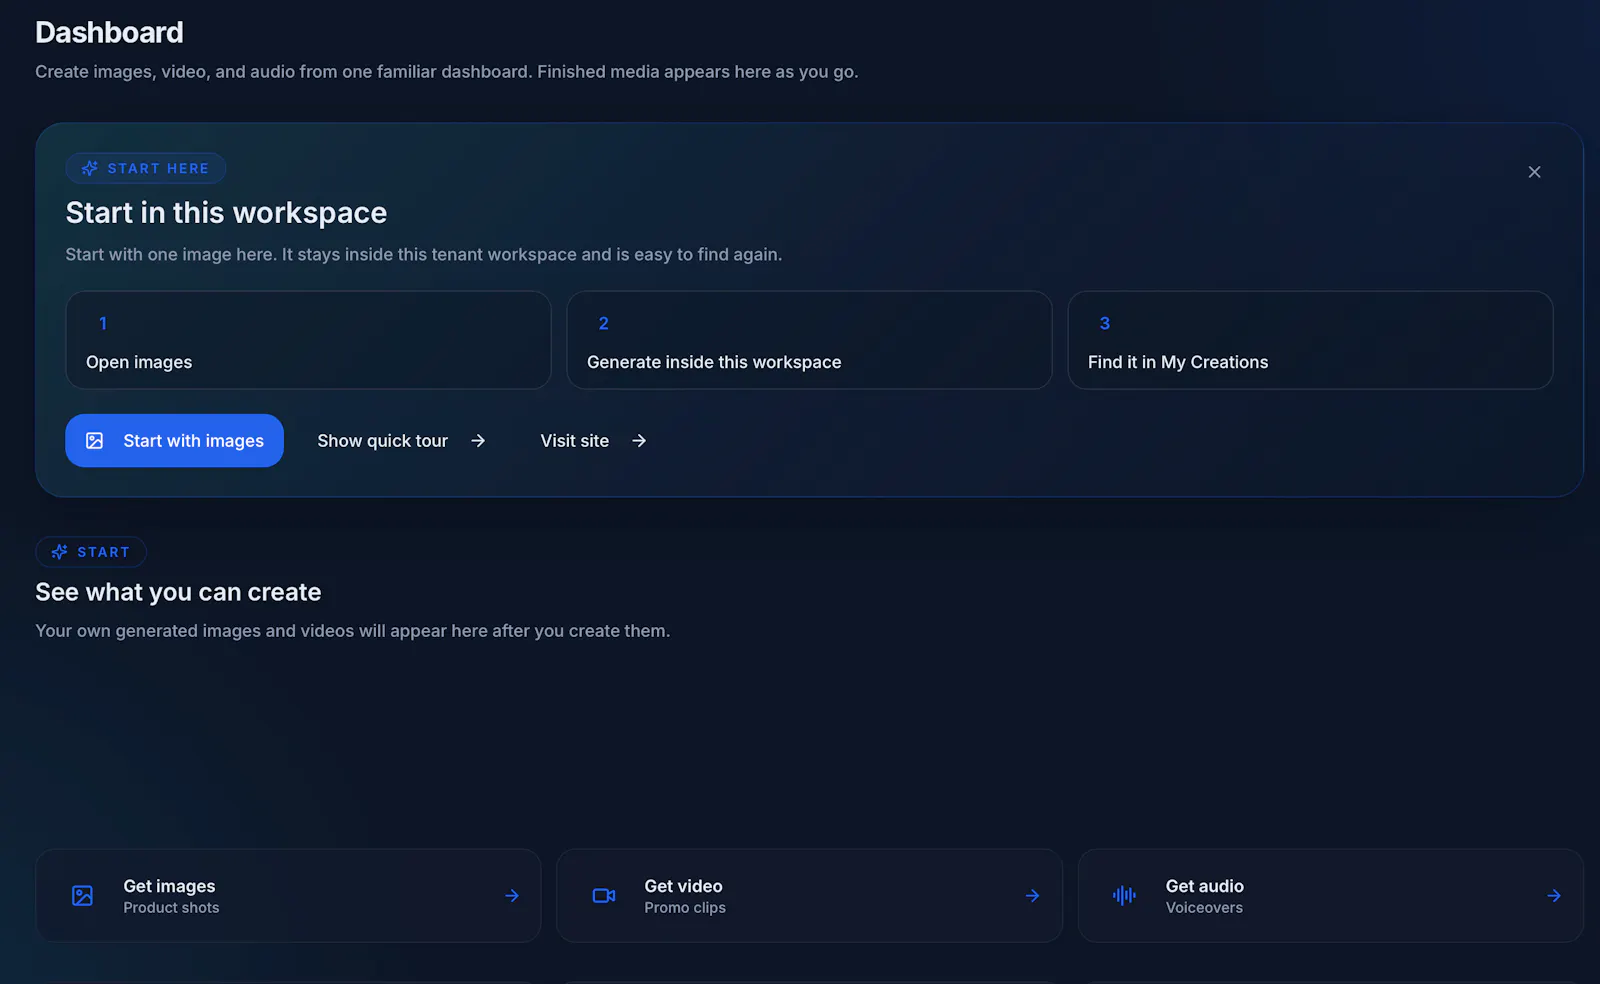Click the picture icon on Get images
1600x984 pixels.
83,896
